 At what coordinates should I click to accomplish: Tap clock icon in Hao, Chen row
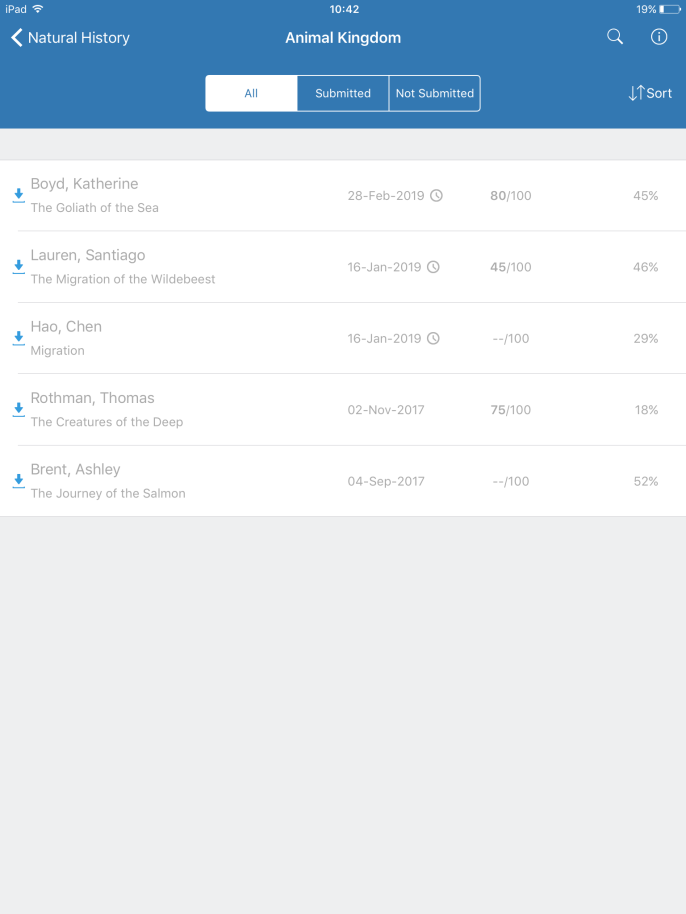tap(433, 339)
